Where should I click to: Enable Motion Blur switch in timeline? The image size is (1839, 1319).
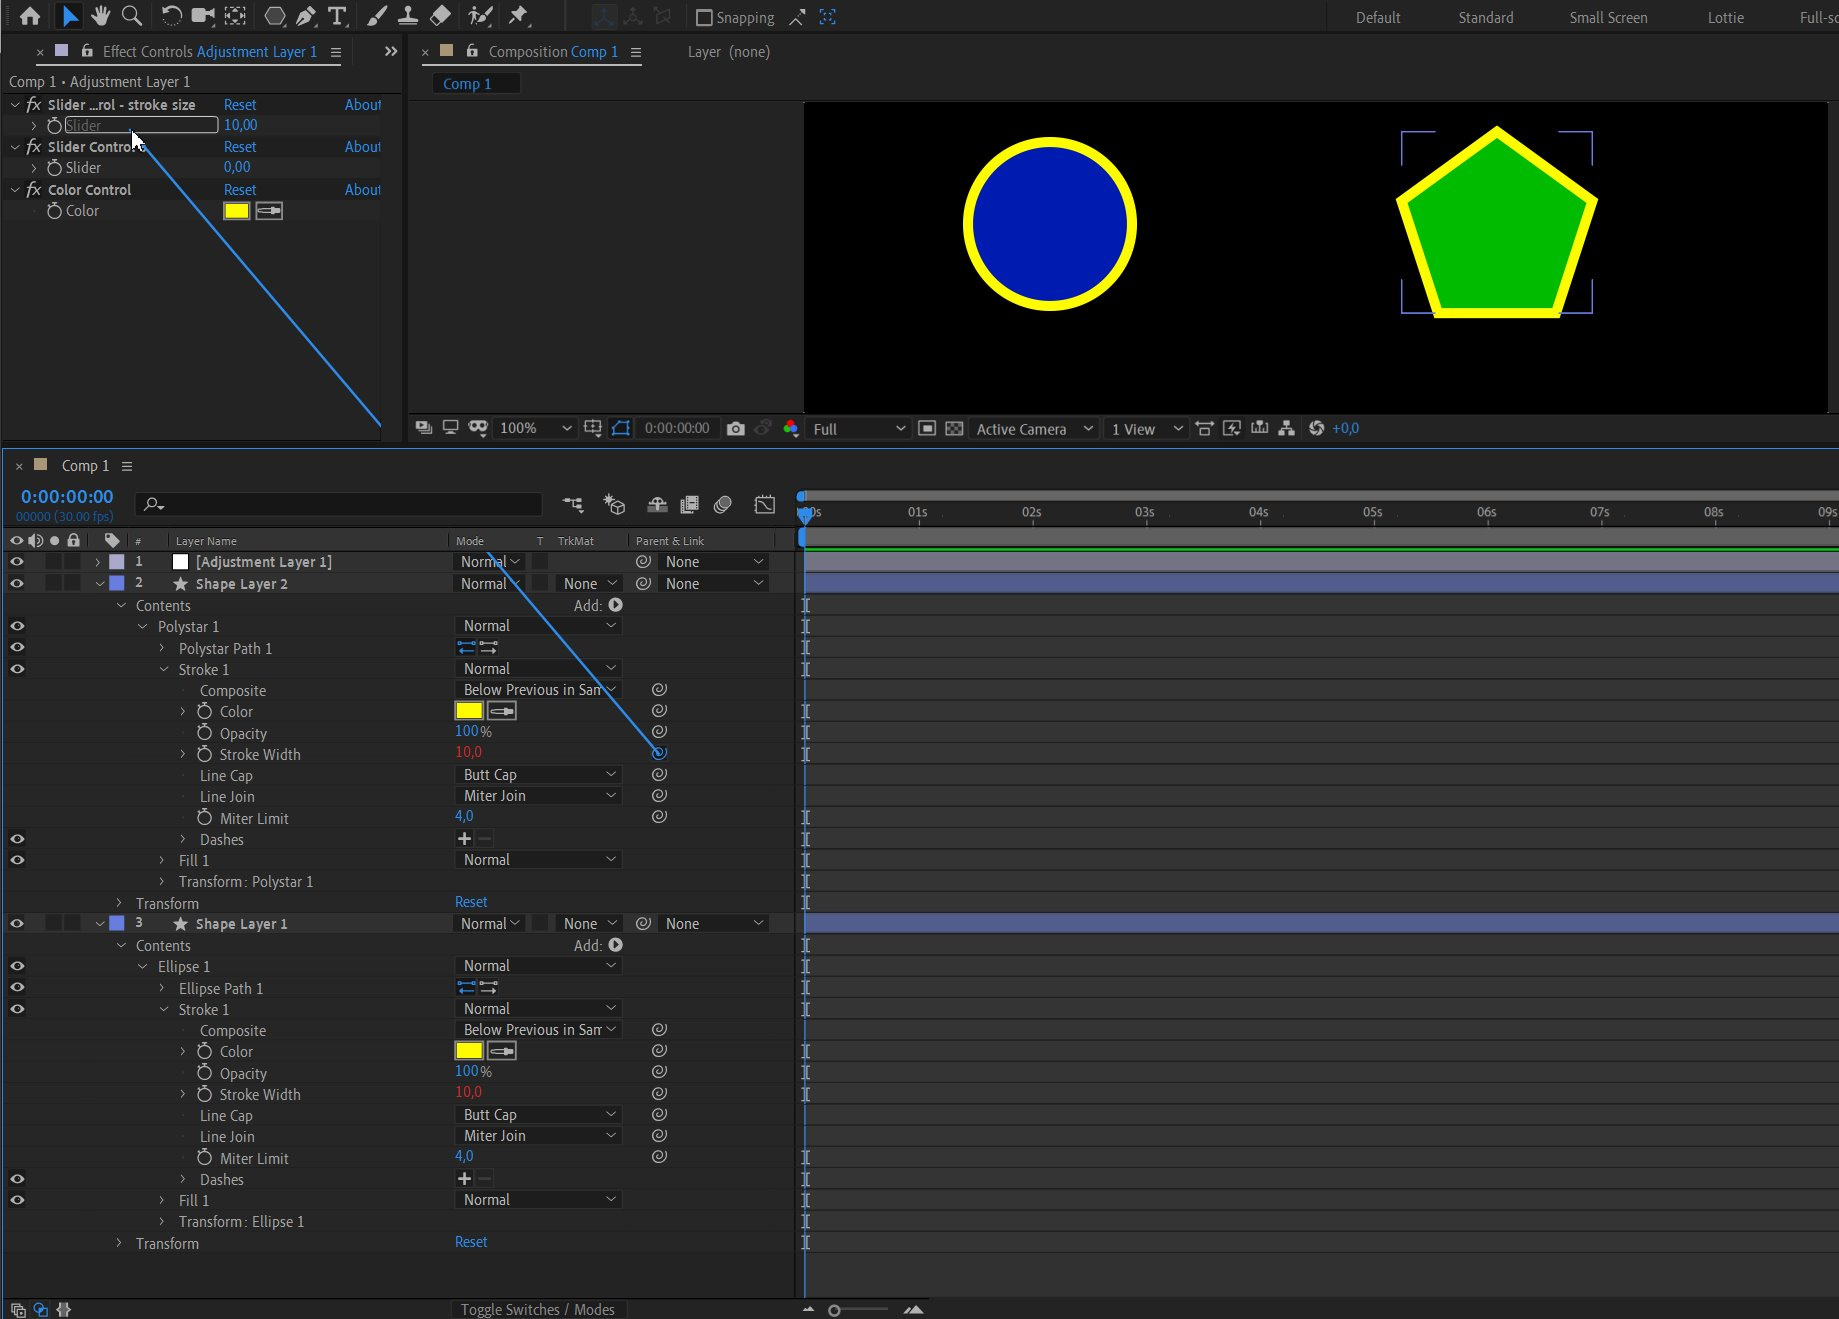click(723, 505)
